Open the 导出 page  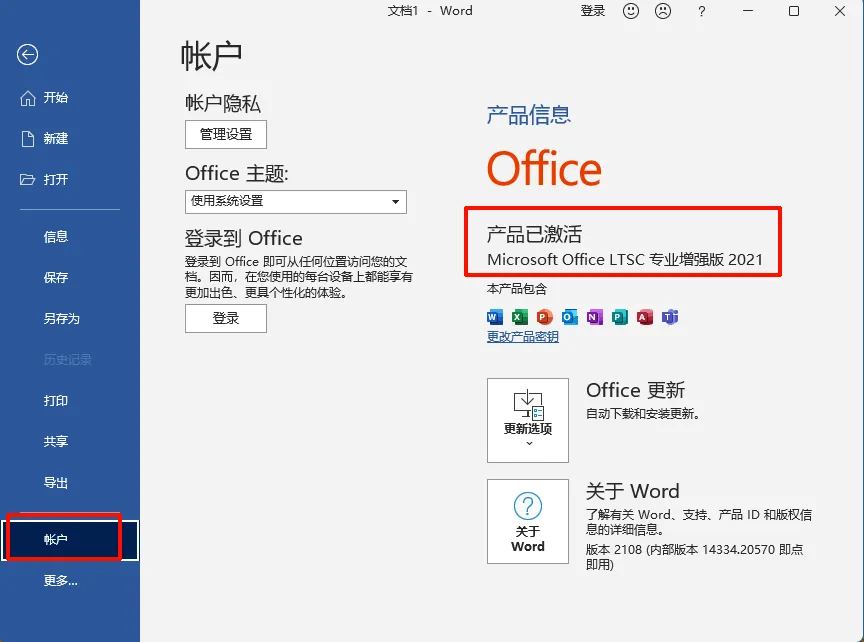[x=56, y=483]
